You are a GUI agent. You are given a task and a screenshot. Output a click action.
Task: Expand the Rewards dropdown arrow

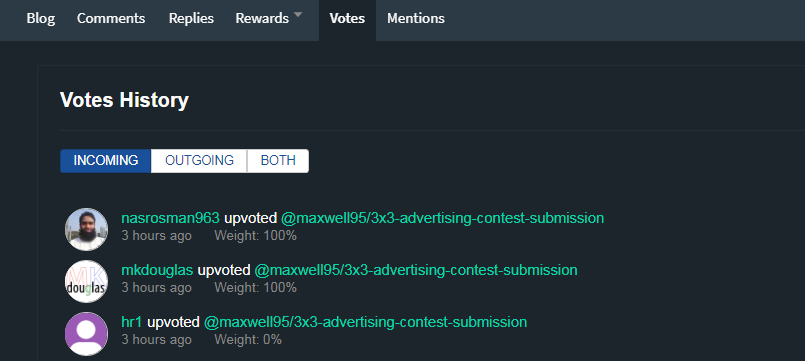(x=298, y=16)
